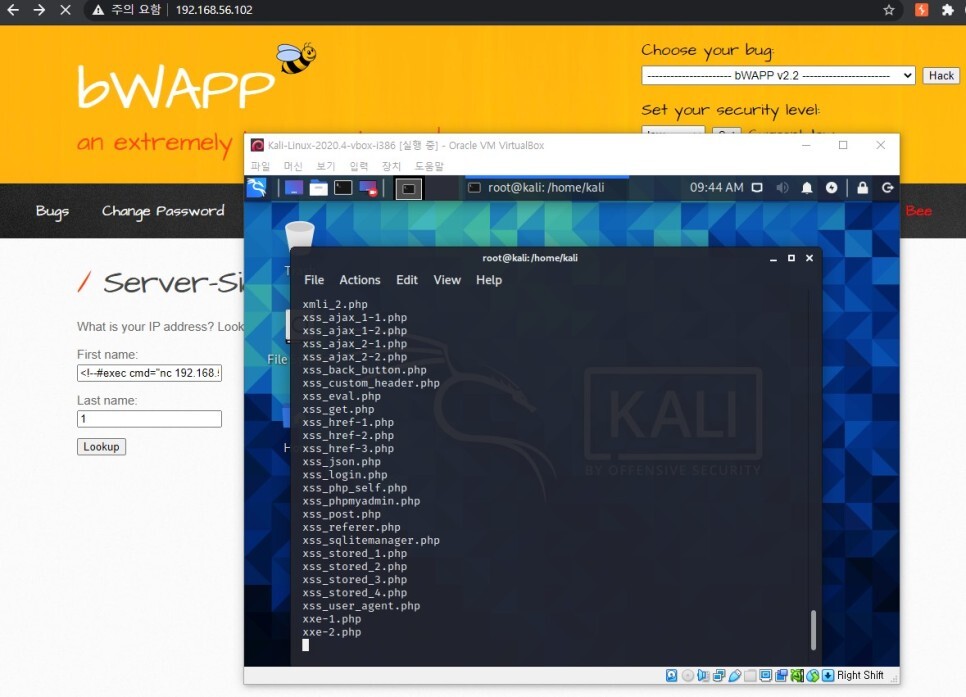Viewport: 966px width, 697px height.
Task: Bookmark the page with the star icon
Action: coord(888,10)
